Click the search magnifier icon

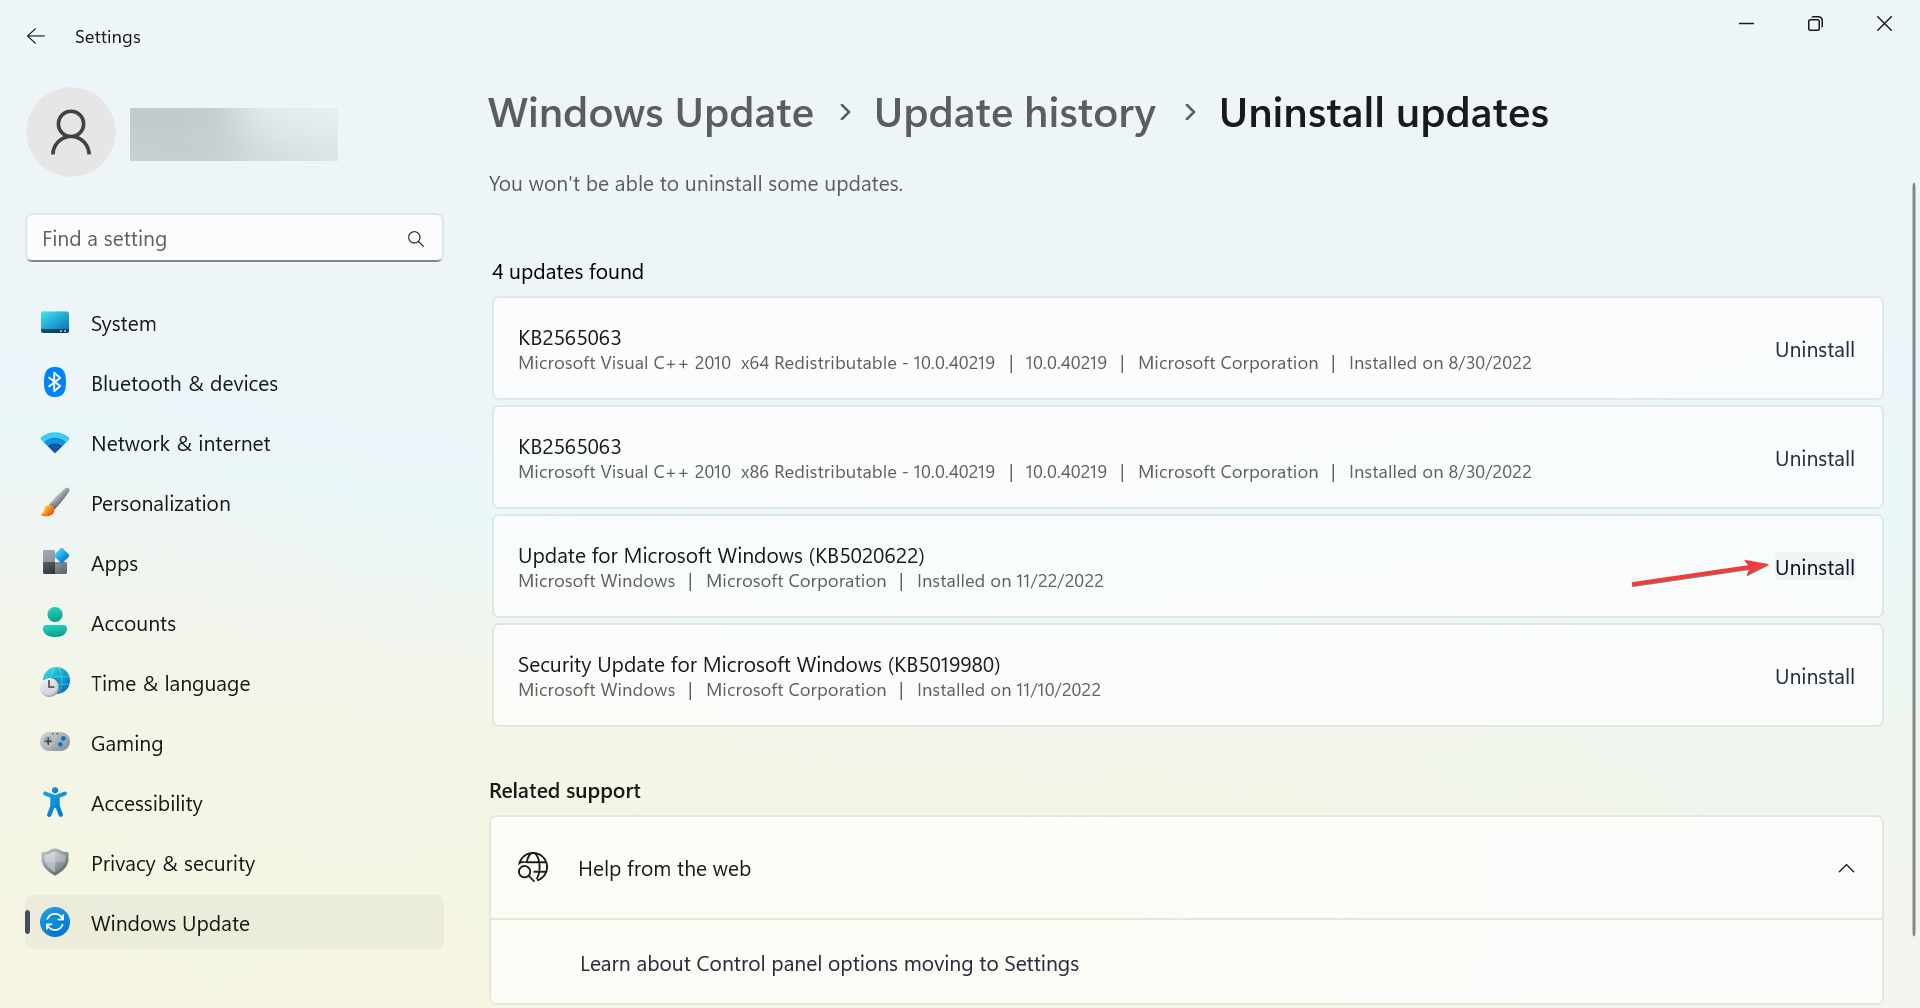coord(416,239)
